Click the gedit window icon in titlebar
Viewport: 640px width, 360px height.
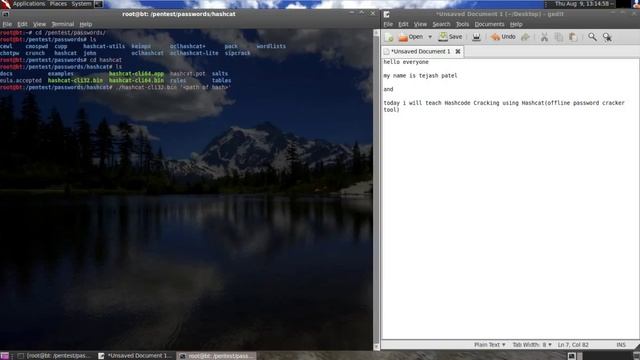pos(387,14)
